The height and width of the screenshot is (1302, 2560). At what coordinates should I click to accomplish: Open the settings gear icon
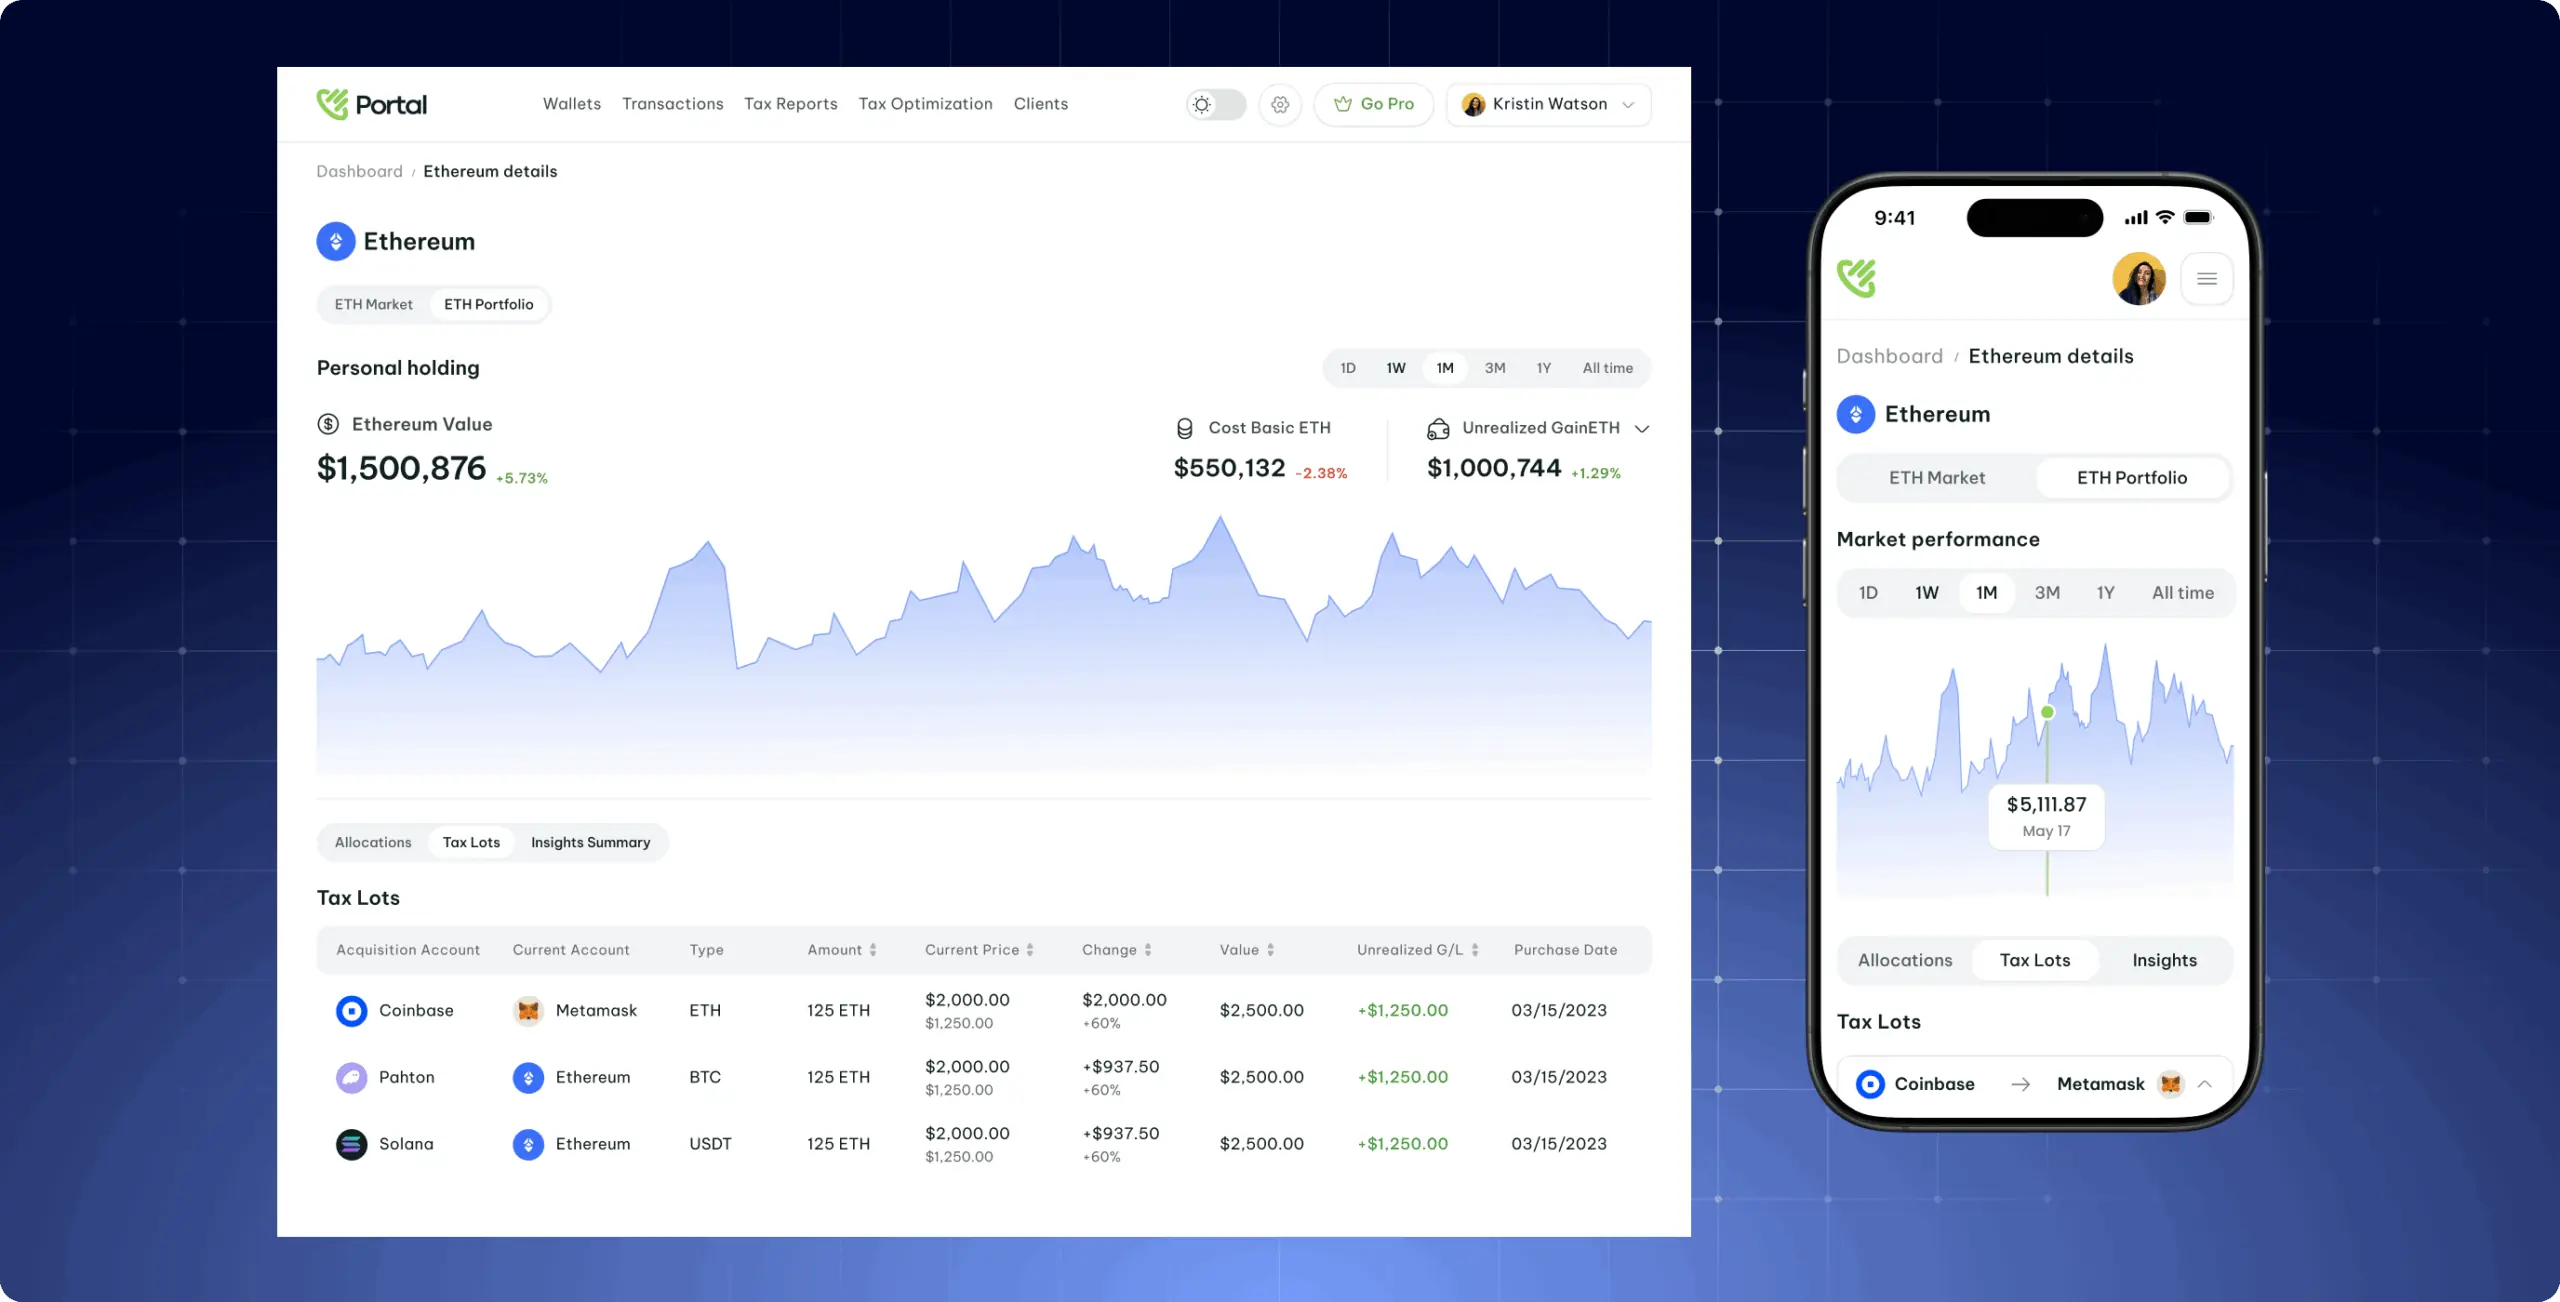click(1279, 104)
